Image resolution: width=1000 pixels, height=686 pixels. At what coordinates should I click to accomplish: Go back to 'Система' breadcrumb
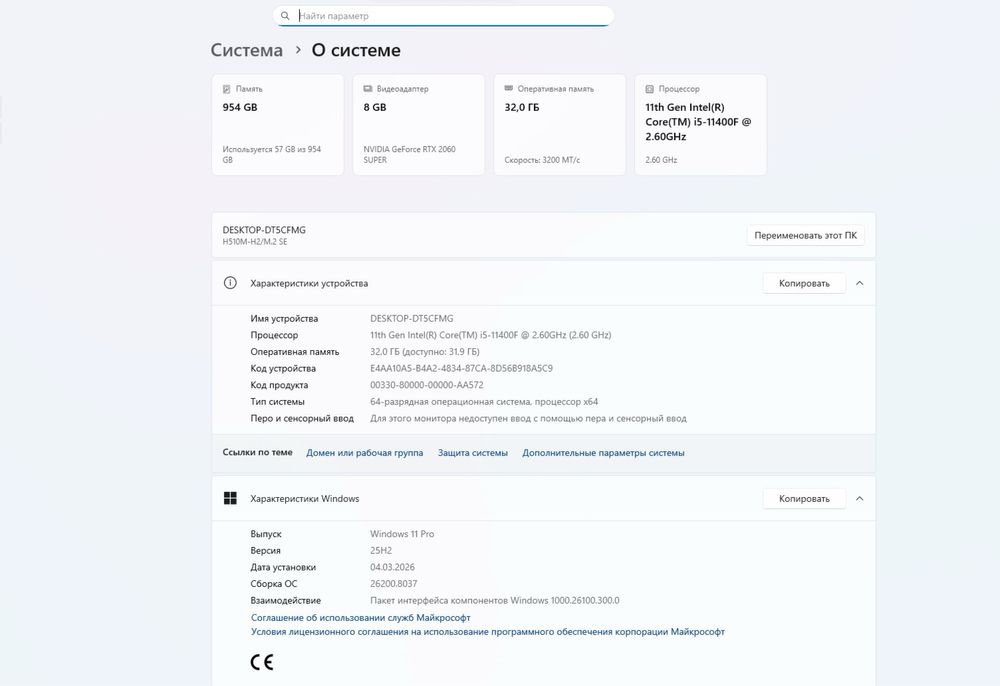[x=247, y=50]
